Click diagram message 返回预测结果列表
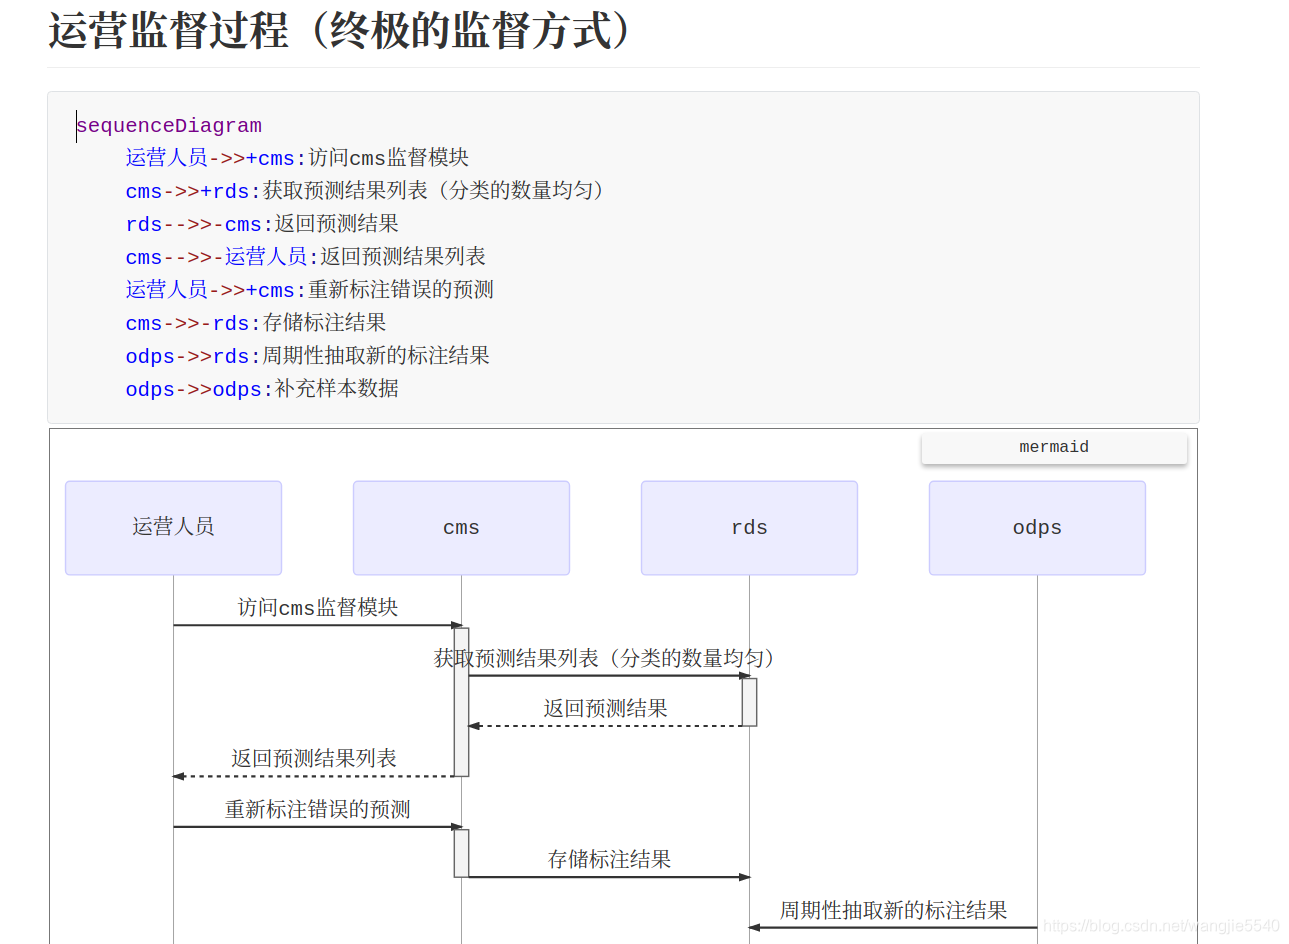 tap(314, 759)
